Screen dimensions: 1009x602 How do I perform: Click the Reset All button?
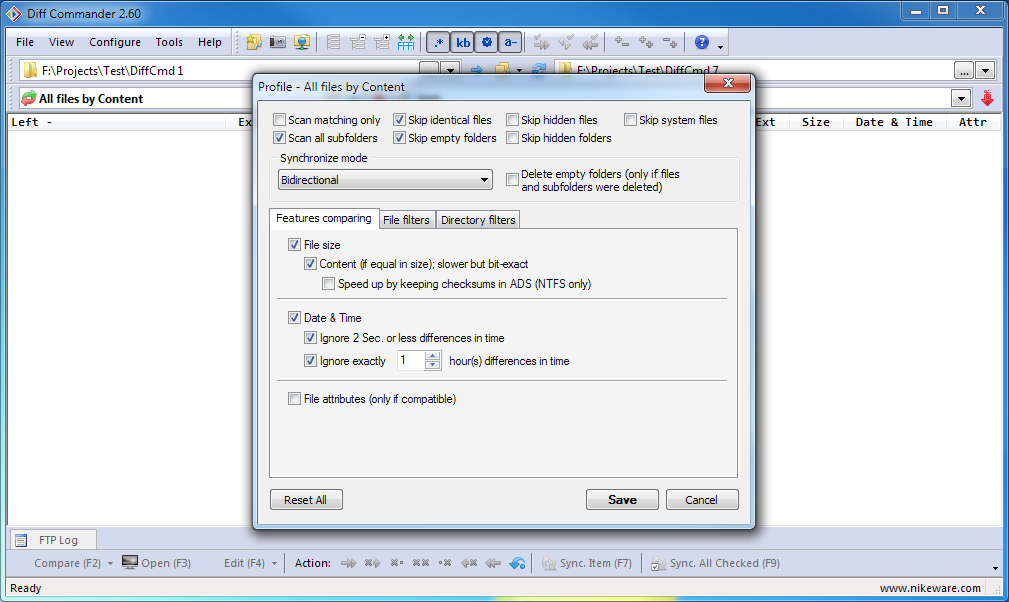click(x=306, y=500)
